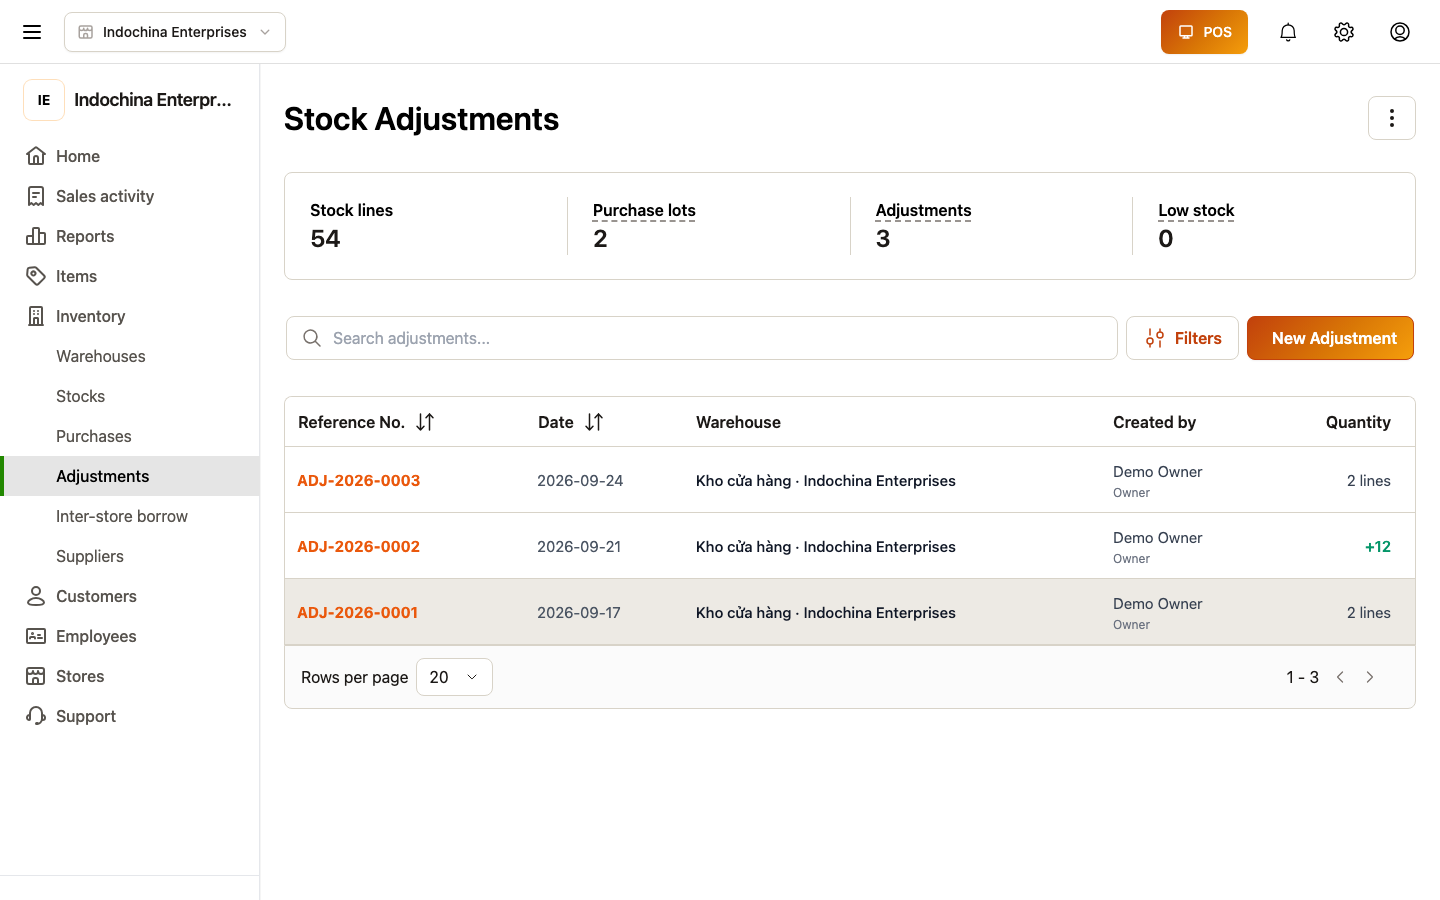Click the Purchase lots stat label
Screen dimensions: 1440x900
pyautogui.click(x=644, y=210)
